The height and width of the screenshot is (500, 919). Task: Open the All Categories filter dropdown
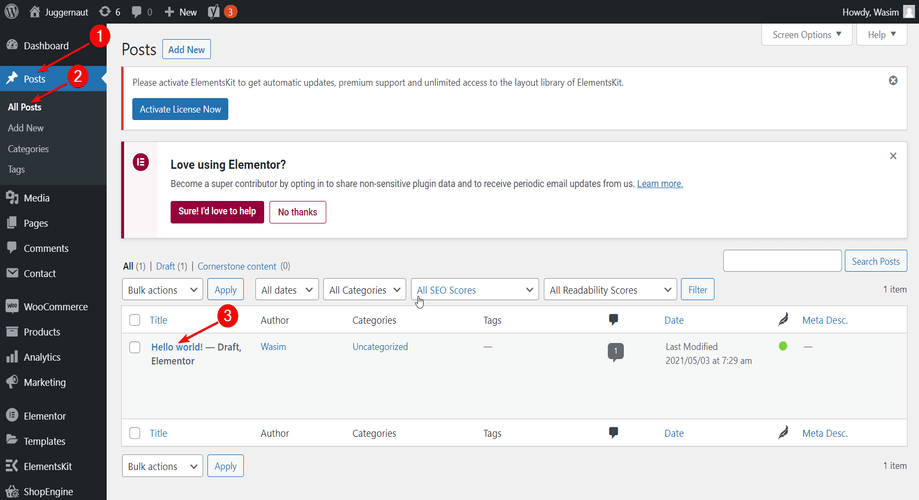point(365,290)
